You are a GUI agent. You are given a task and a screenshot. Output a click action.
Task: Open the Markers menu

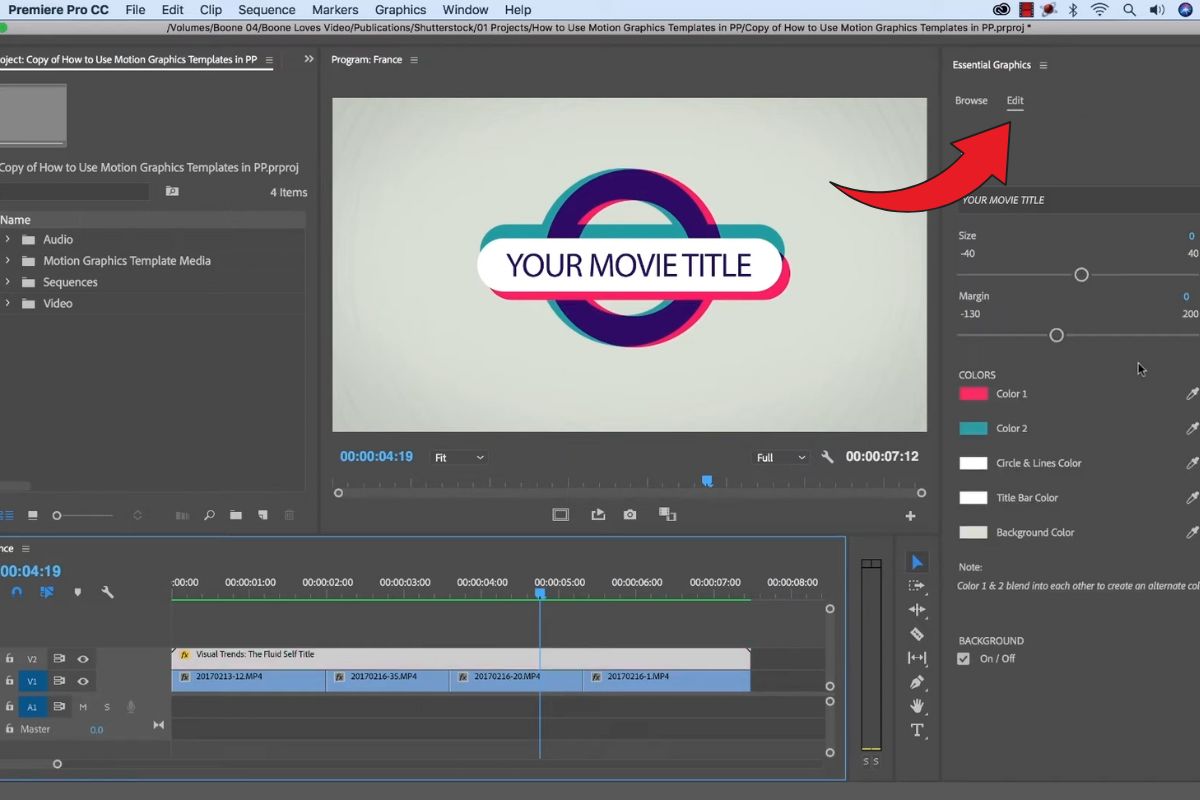[x=335, y=10]
